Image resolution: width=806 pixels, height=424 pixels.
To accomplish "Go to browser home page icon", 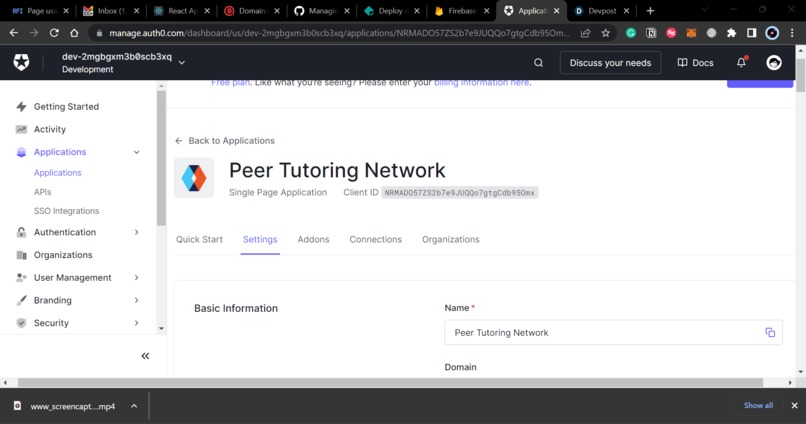I will 74,33.
